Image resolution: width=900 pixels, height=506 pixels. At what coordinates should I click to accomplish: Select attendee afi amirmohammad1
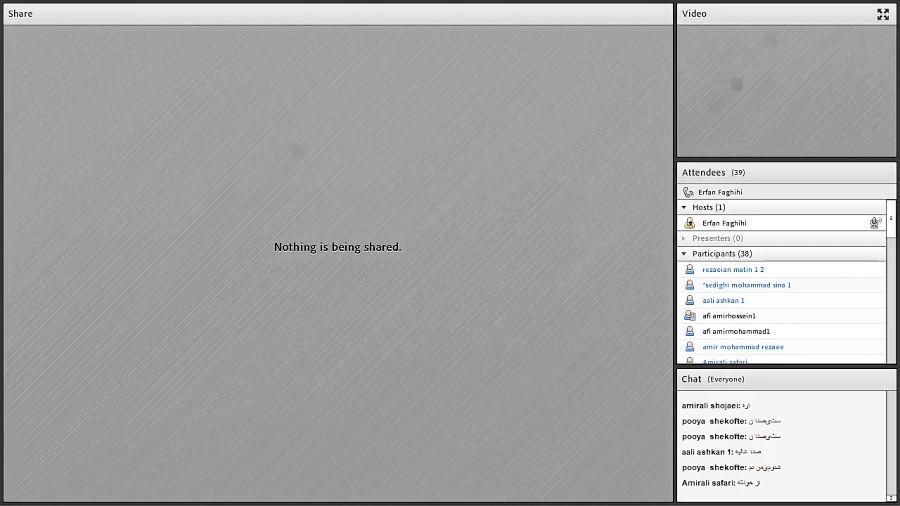click(782, 331)
